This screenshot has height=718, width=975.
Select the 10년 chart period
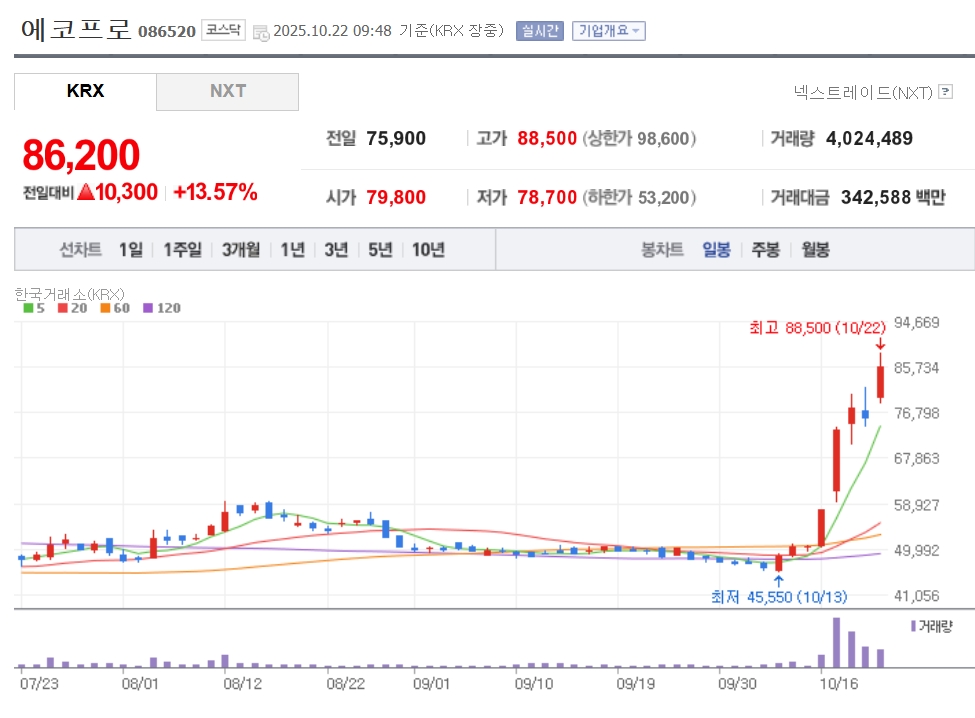[427, 250]
